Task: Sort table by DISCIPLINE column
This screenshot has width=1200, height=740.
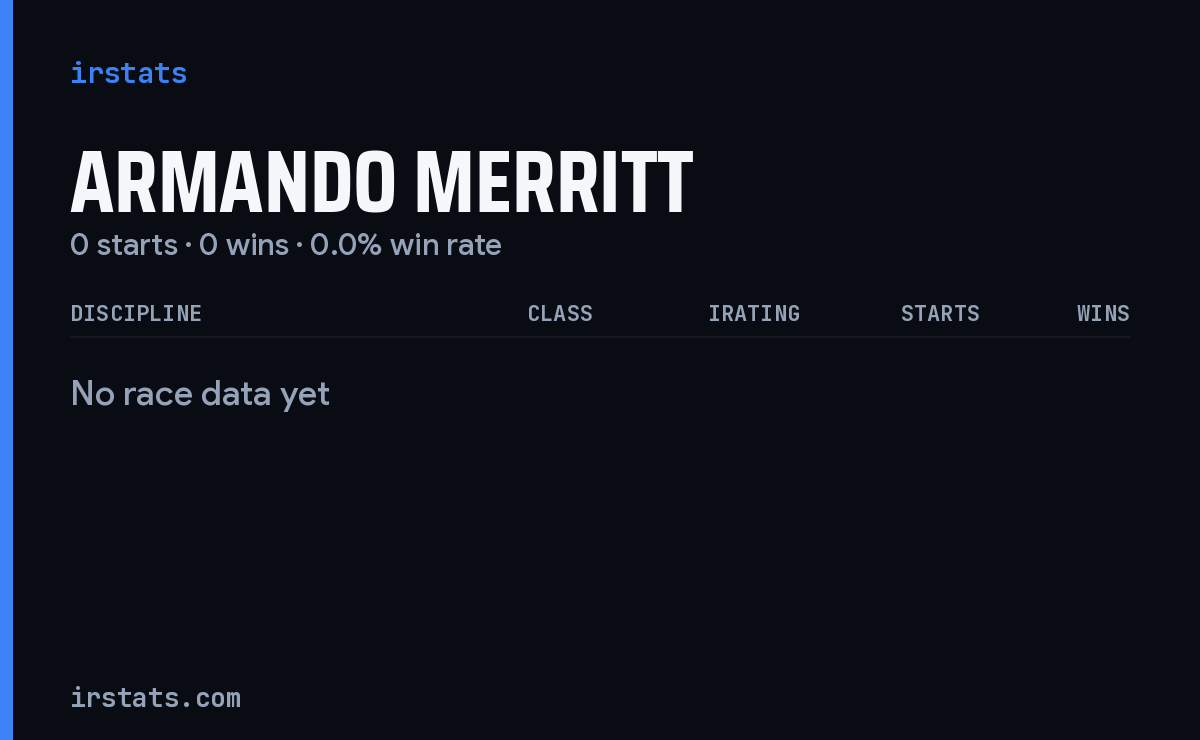Action: point(136,313)
